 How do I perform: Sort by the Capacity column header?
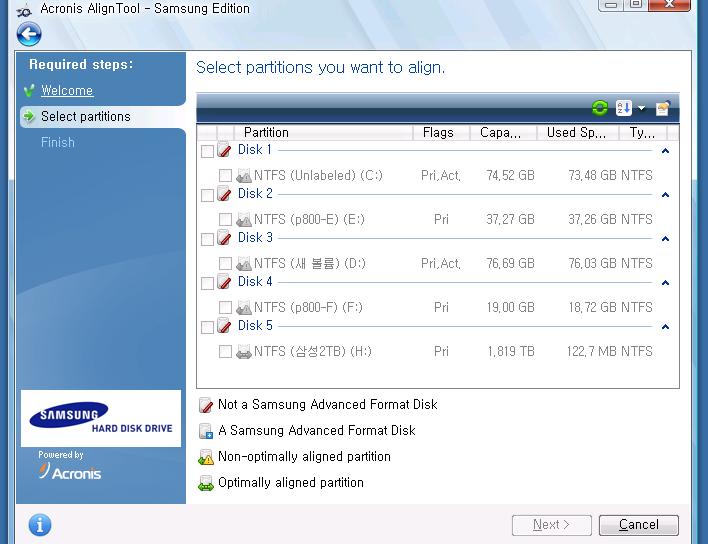pyautogui.click(x=500, y=132)
